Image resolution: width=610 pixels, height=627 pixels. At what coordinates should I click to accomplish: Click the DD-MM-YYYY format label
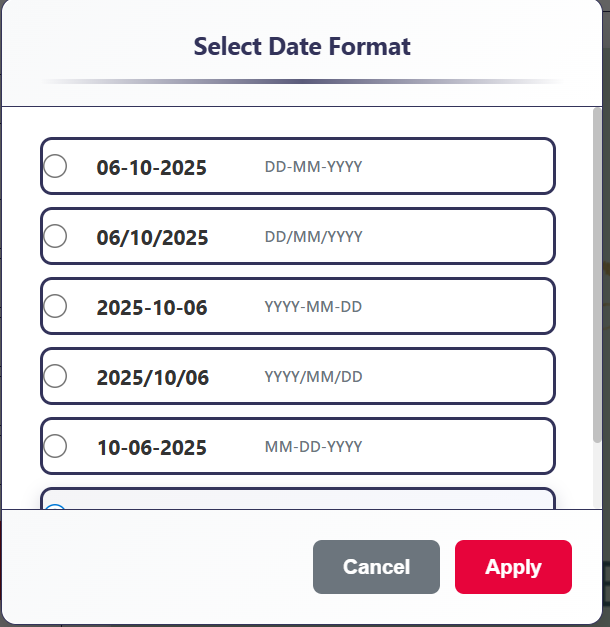[313, 167]
